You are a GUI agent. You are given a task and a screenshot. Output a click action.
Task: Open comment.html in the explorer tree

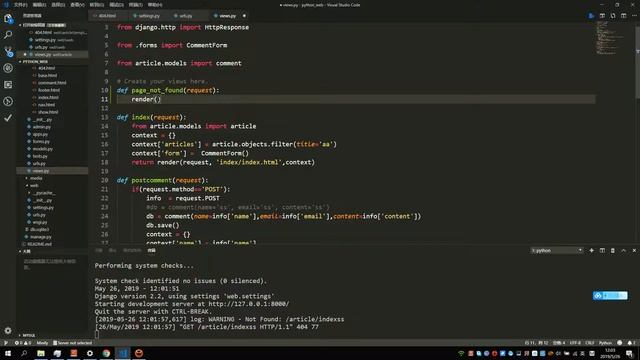pyautogui.click(x=52, y=82)
